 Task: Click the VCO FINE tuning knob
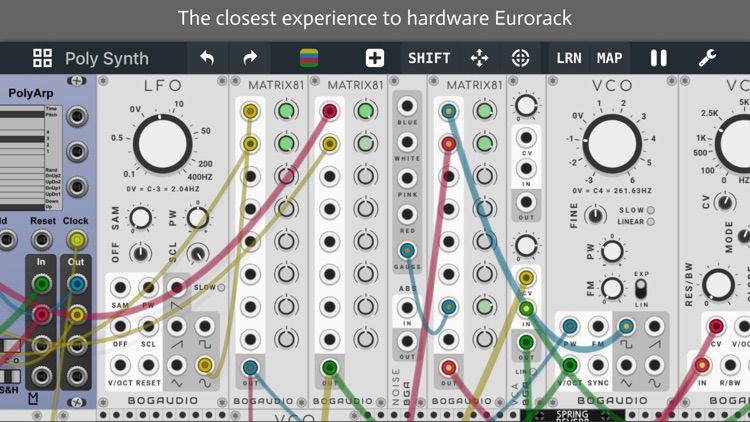click(595, 215)
